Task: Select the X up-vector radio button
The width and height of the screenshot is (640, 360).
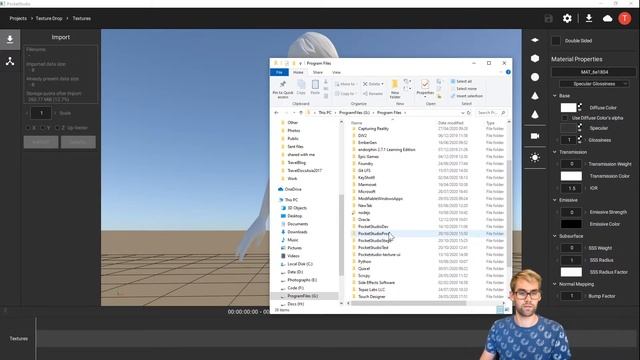Action: point(28,128)
